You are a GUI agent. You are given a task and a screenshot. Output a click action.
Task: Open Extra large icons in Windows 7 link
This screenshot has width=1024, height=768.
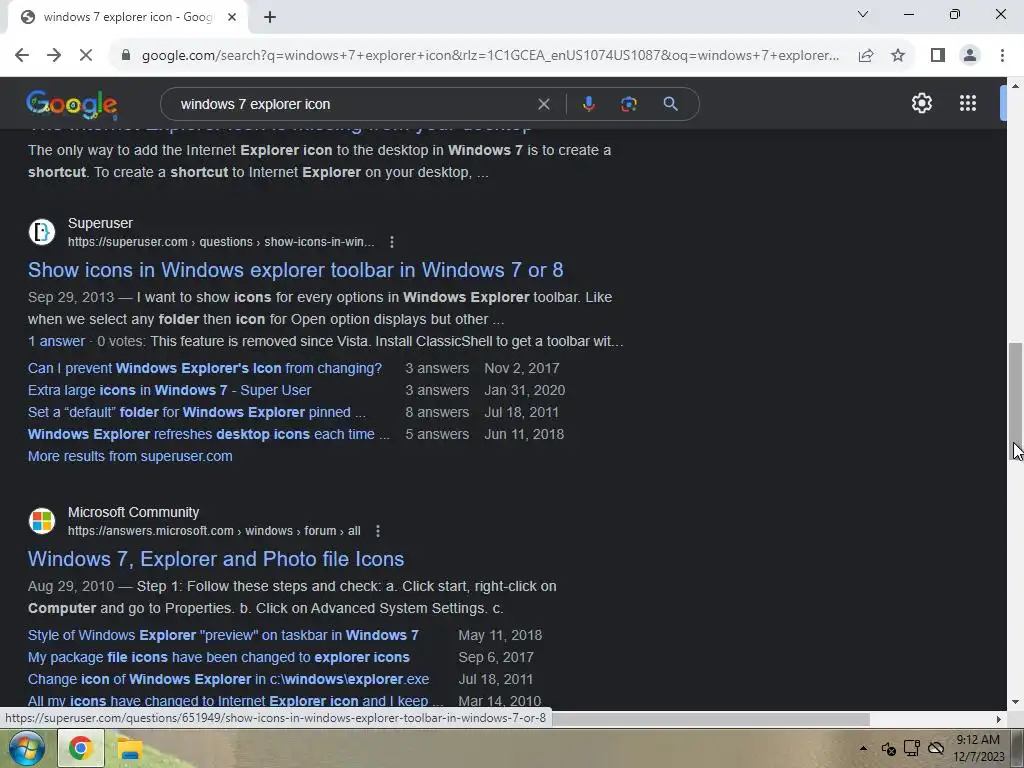point(170,391)
